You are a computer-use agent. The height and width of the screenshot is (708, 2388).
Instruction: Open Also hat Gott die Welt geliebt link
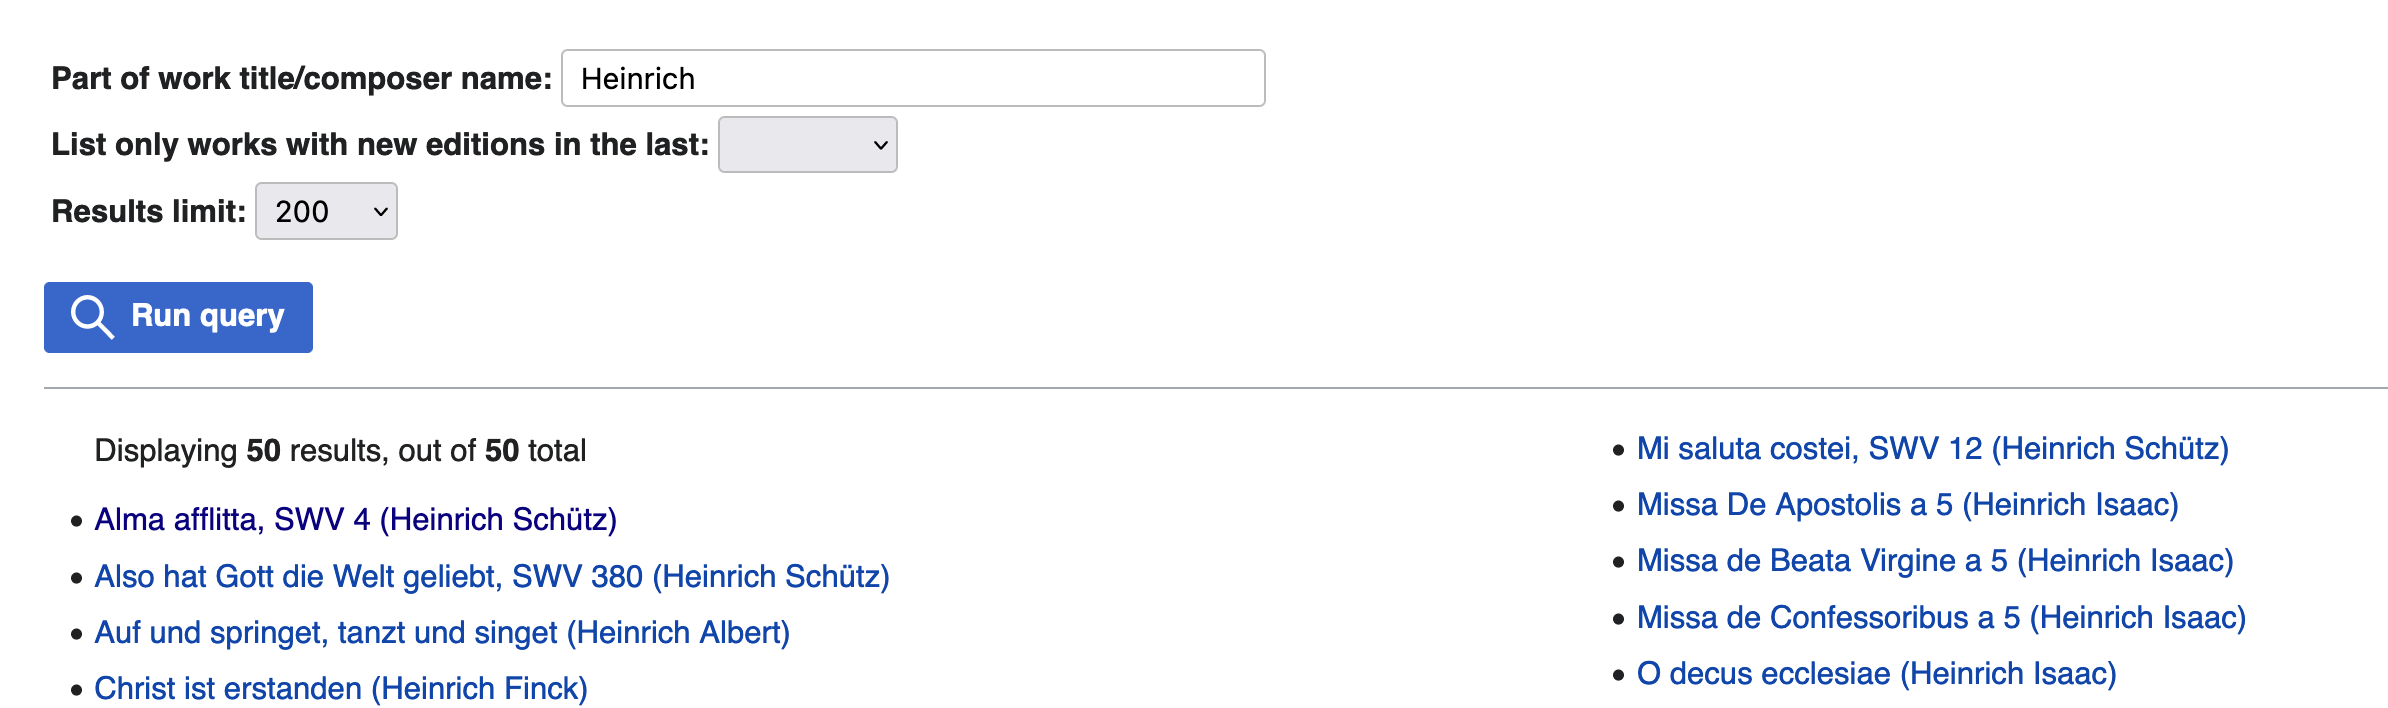(491, 577)
